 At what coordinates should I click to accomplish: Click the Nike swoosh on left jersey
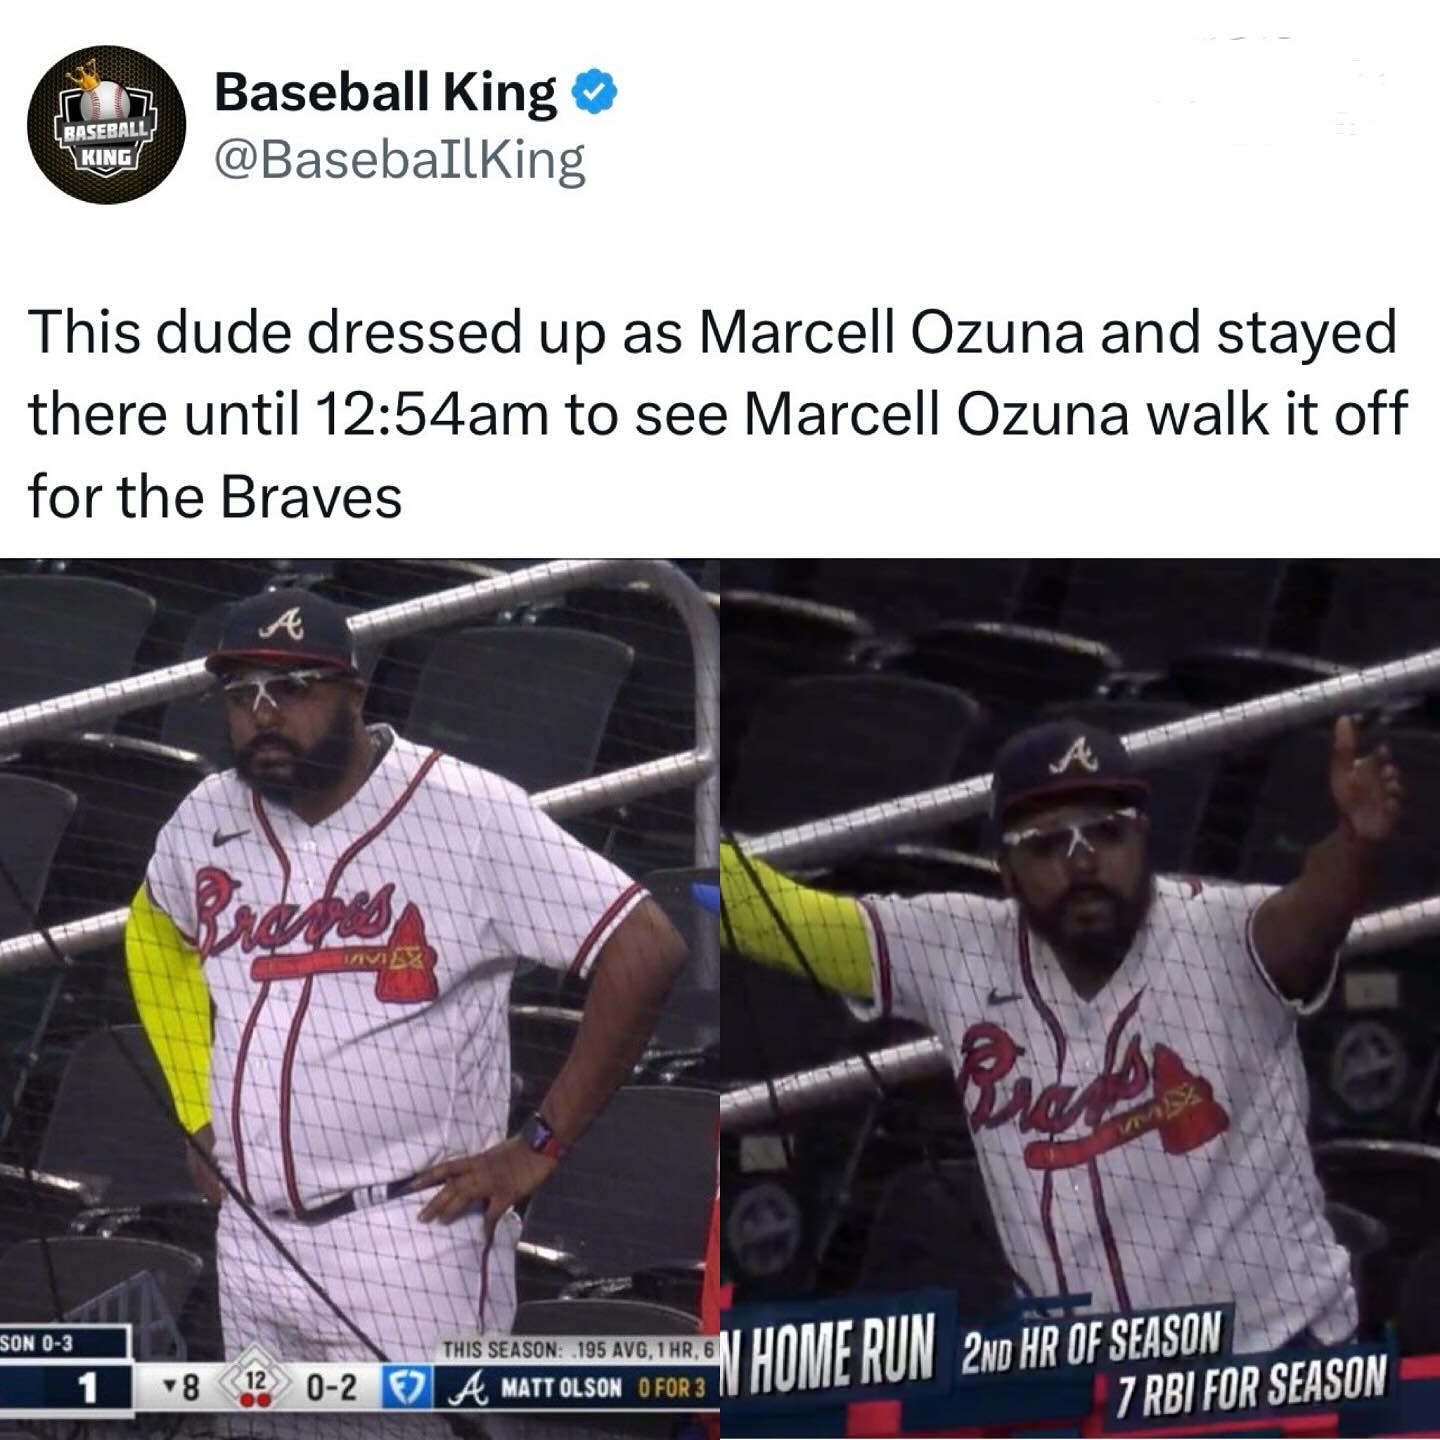pos(231,837)
